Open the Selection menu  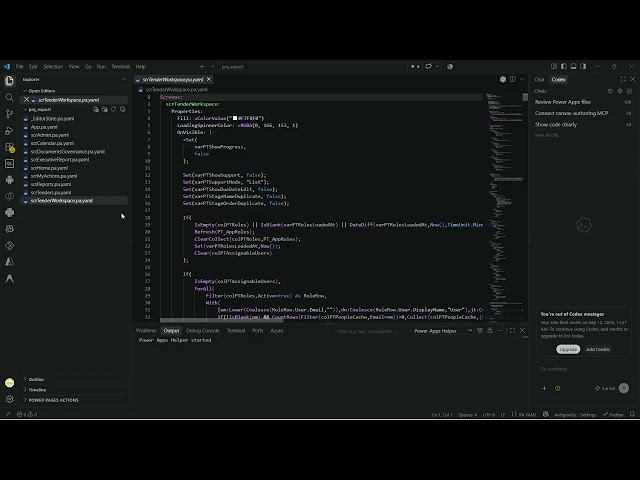[x=53, y=67]
